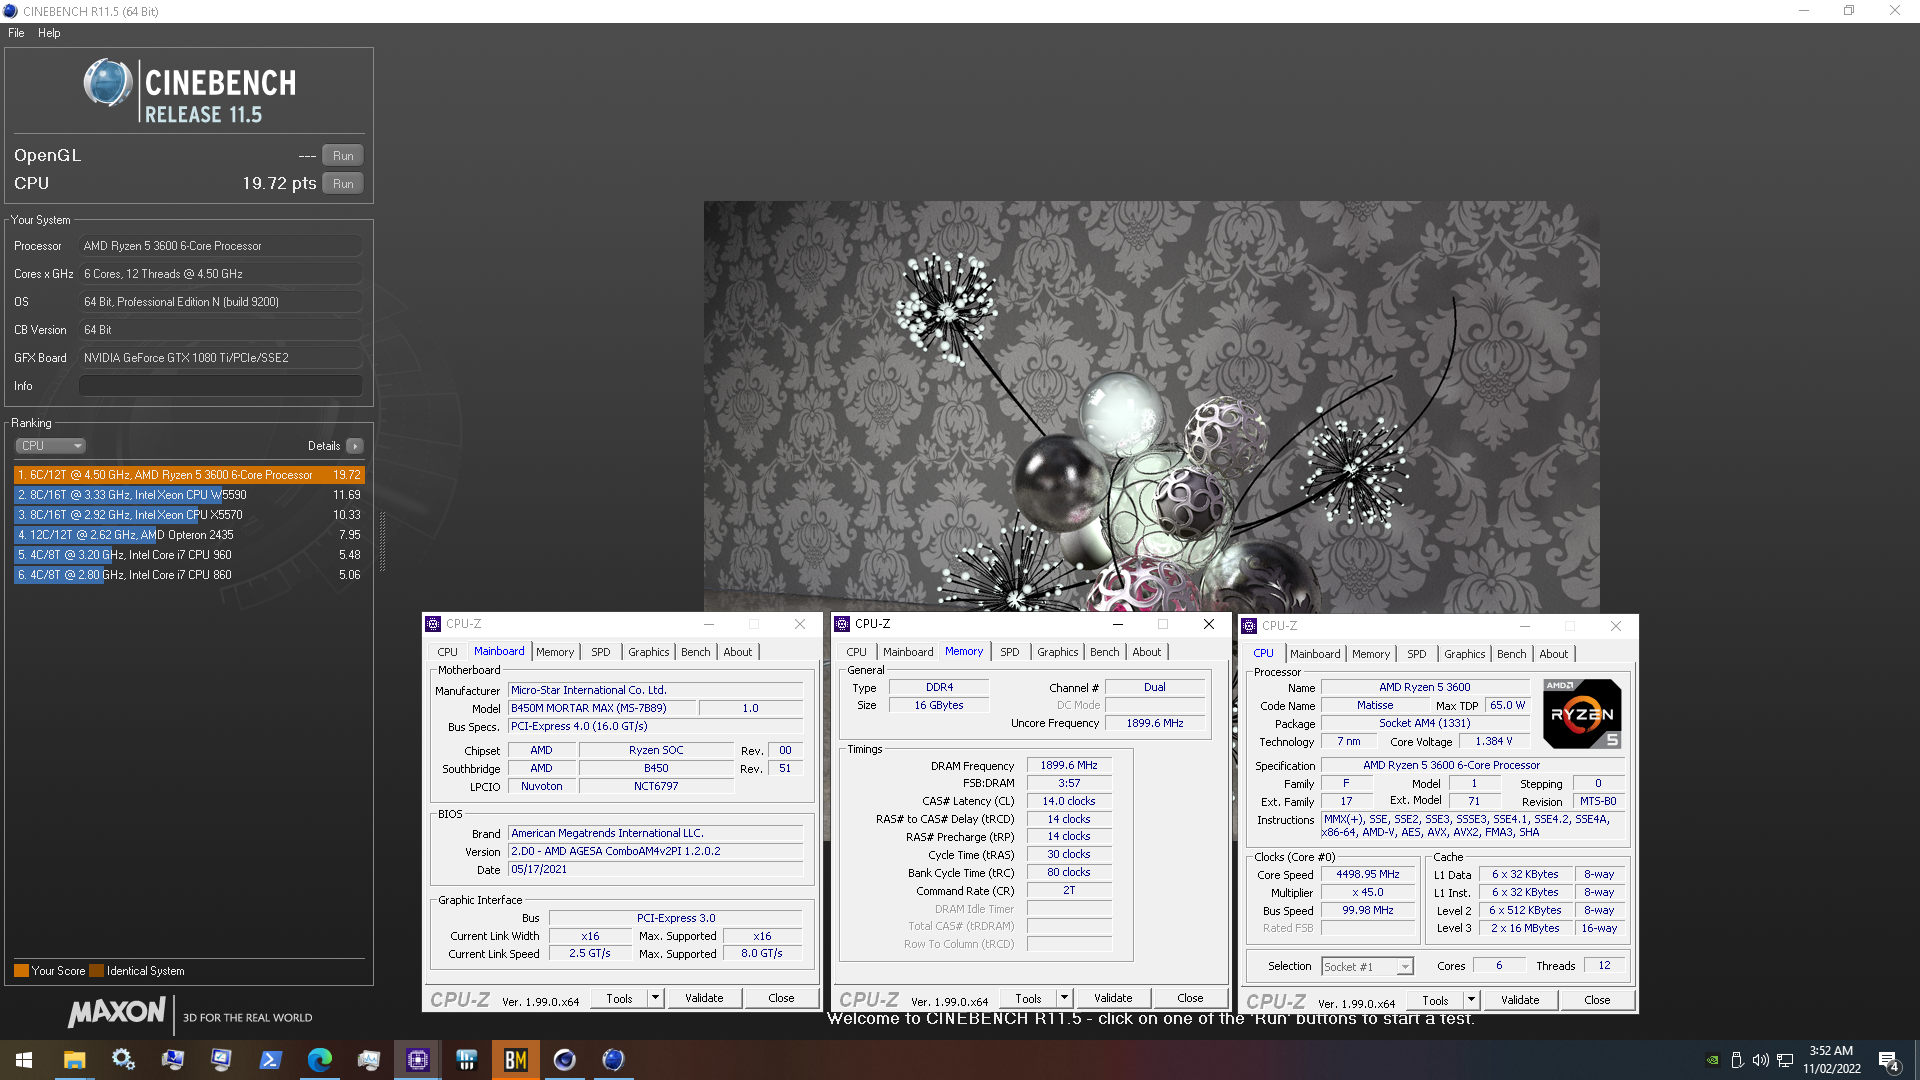The height and width of the screenshot is (1080, 1920).
Task: Click Validate in Mainboard CPU-Z window
Action: [x=704, y=998]
